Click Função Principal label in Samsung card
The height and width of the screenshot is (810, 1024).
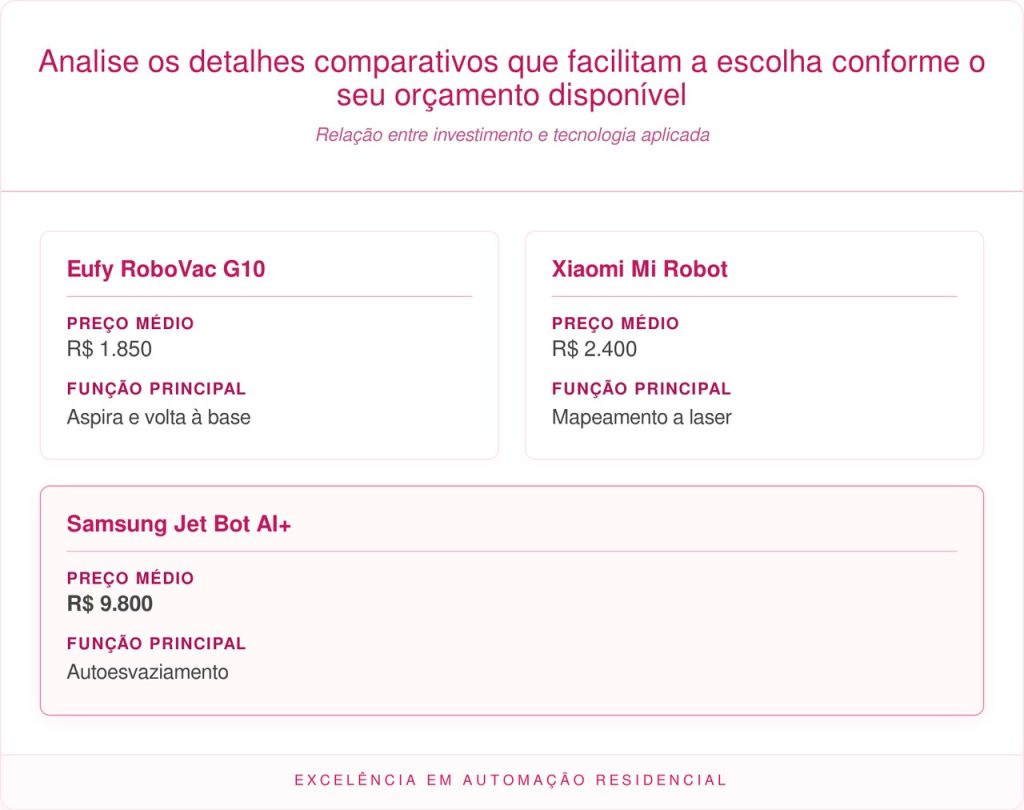pyautogui.click(x=156, y=644)
